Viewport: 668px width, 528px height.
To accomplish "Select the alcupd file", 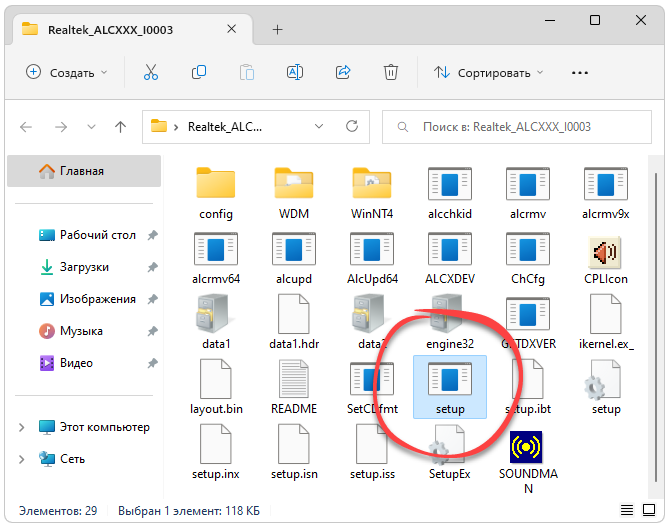I will click(294, 258).
